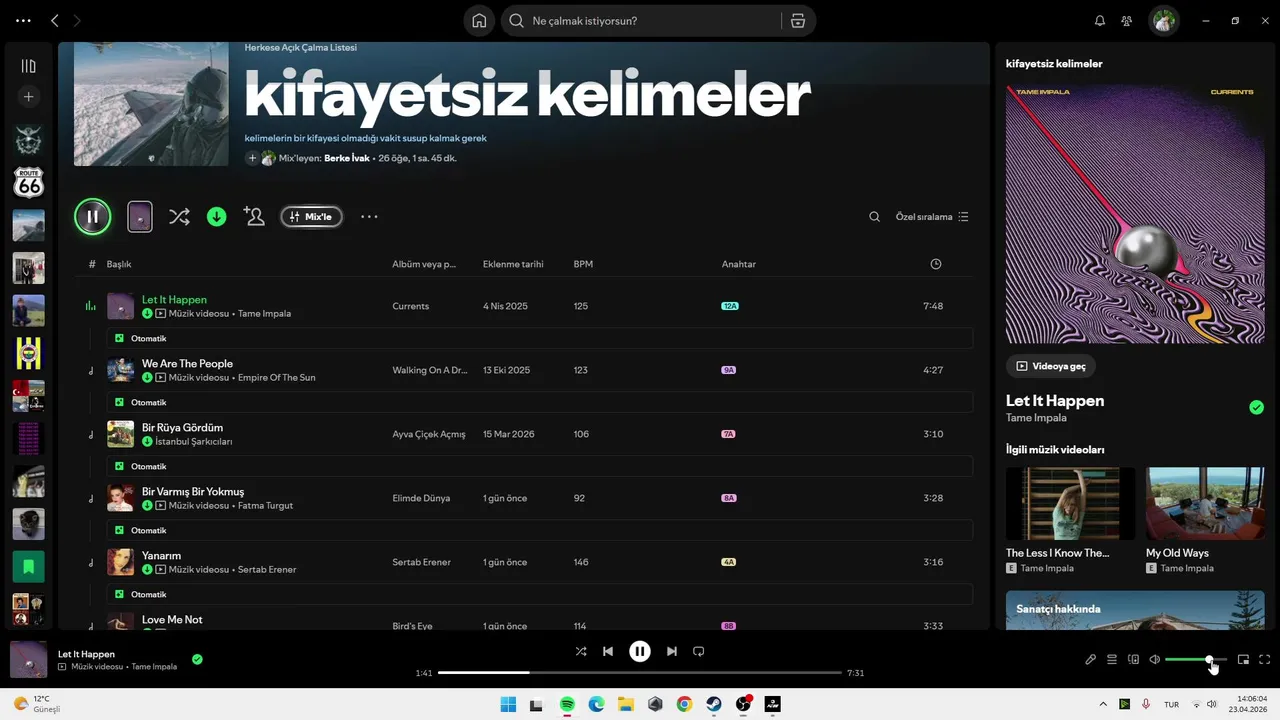This screenshot has height=720, width=1280.
Task: Open the Browse icon in search bar
Action: tap(797, 21)
